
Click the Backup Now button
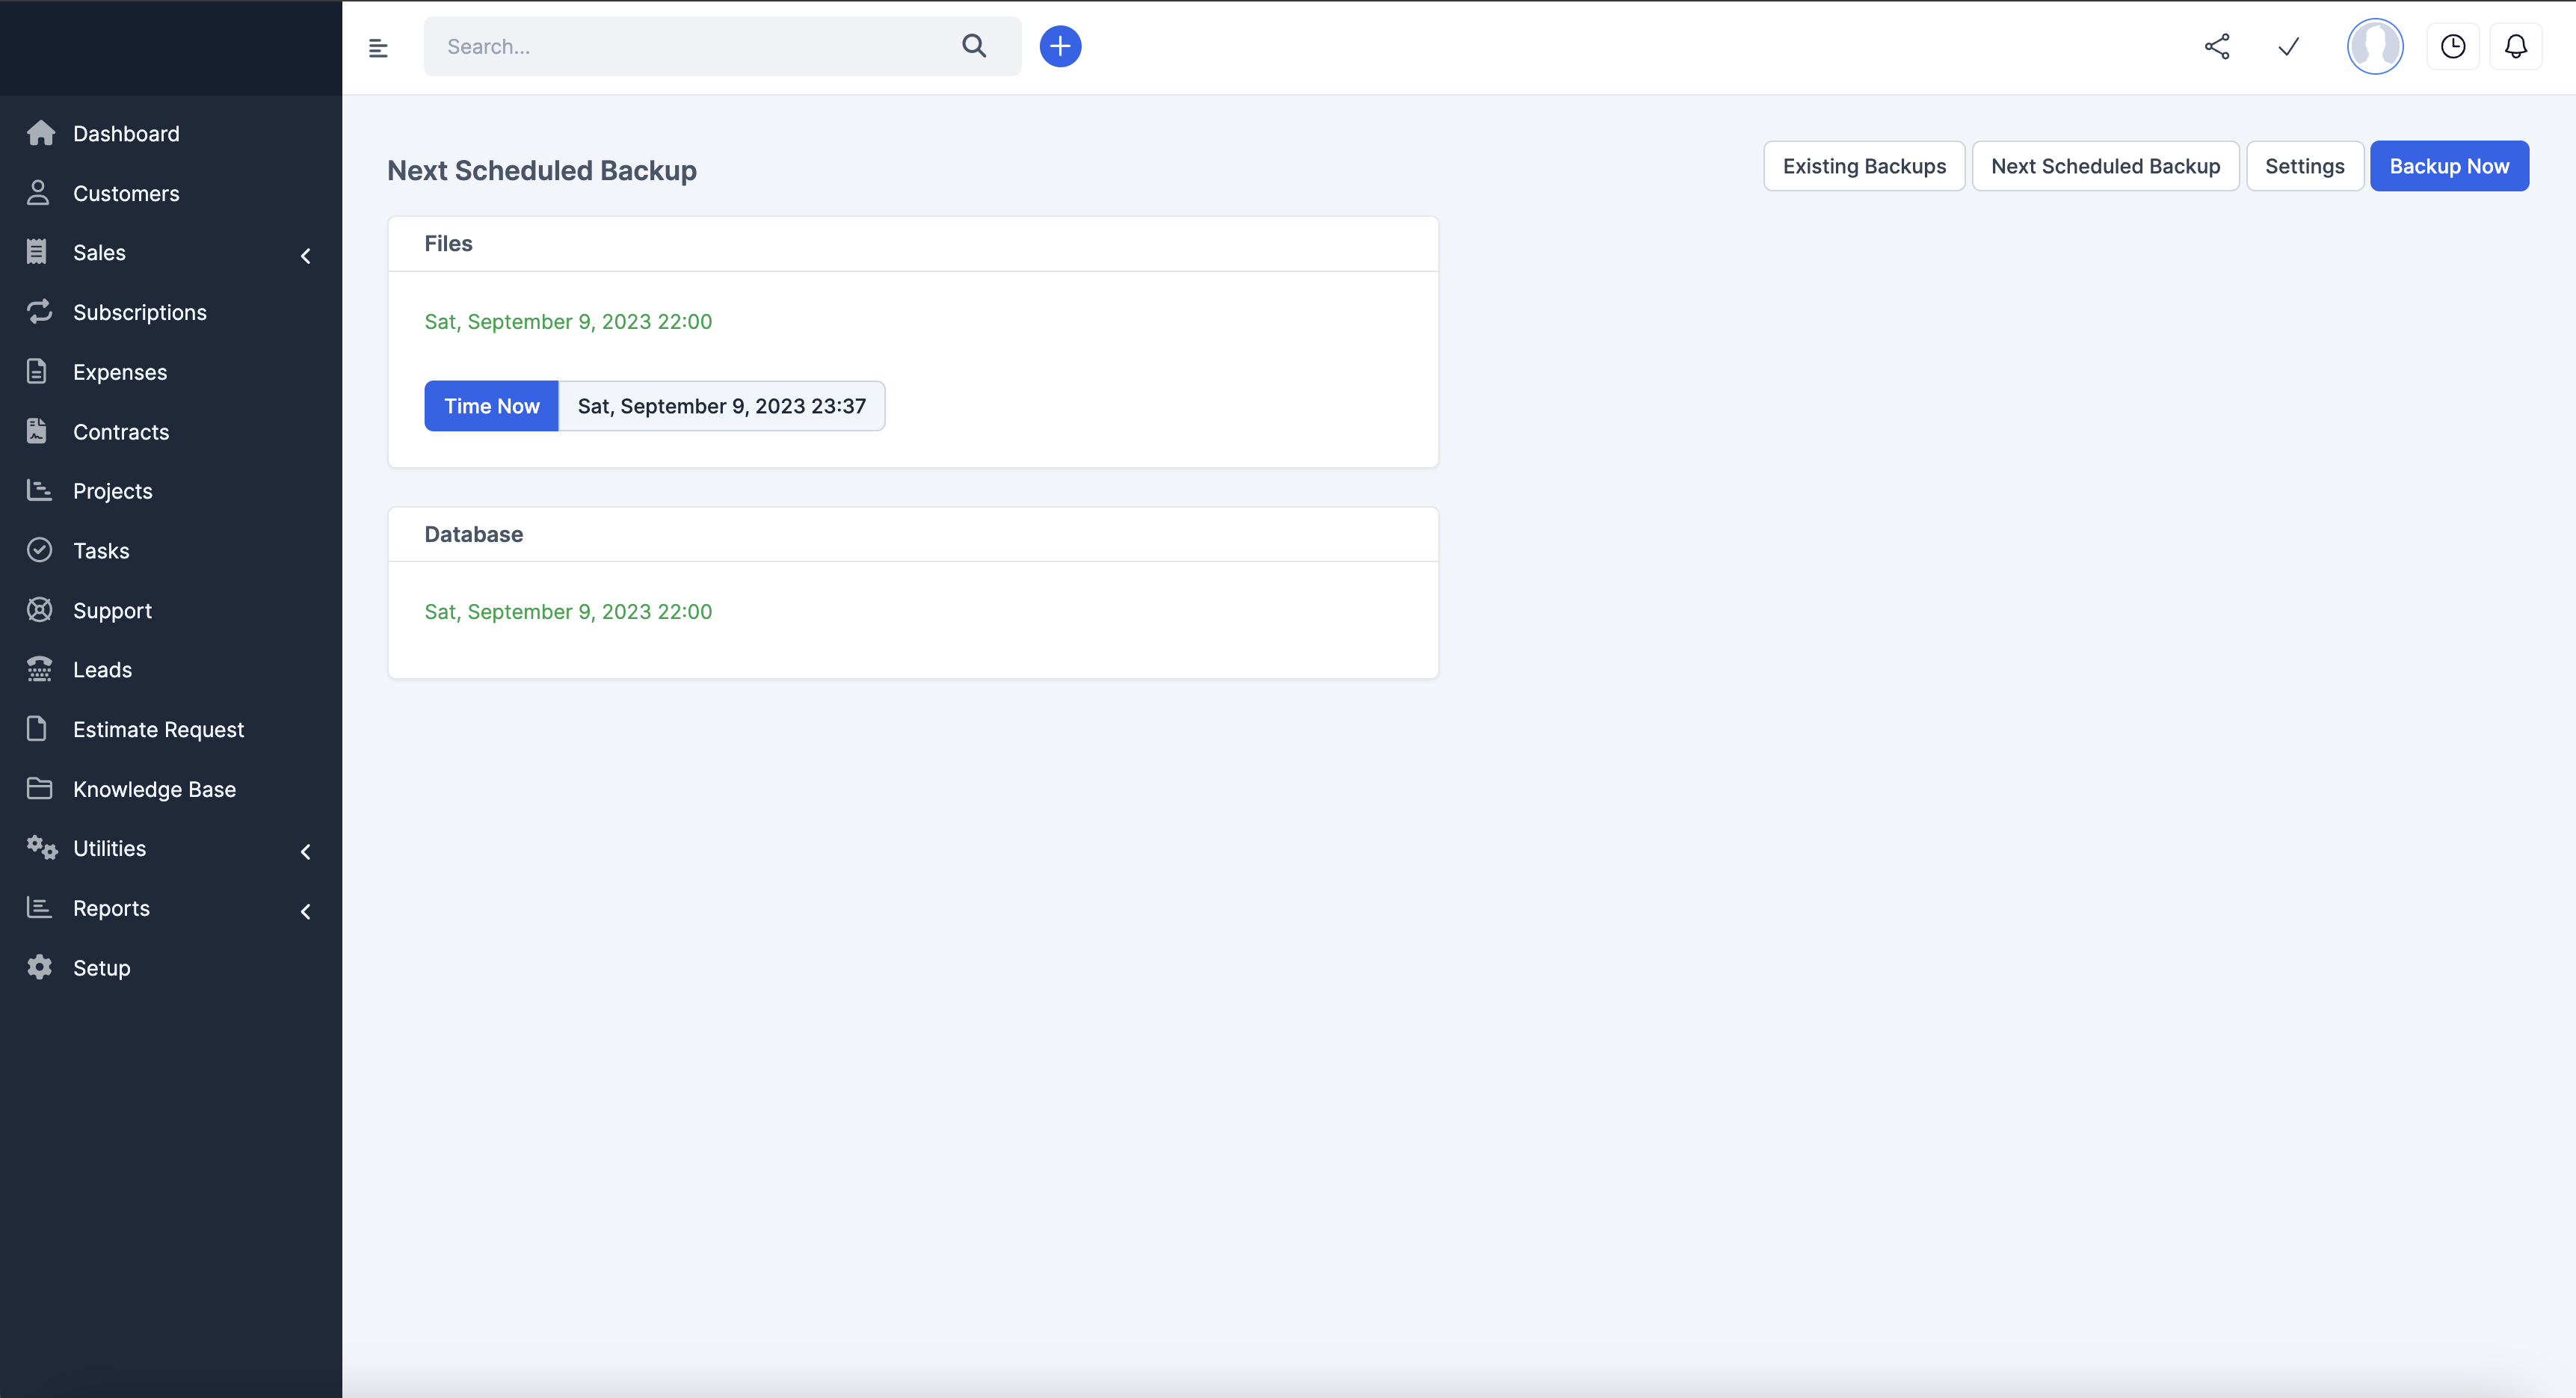(2449, 166)
